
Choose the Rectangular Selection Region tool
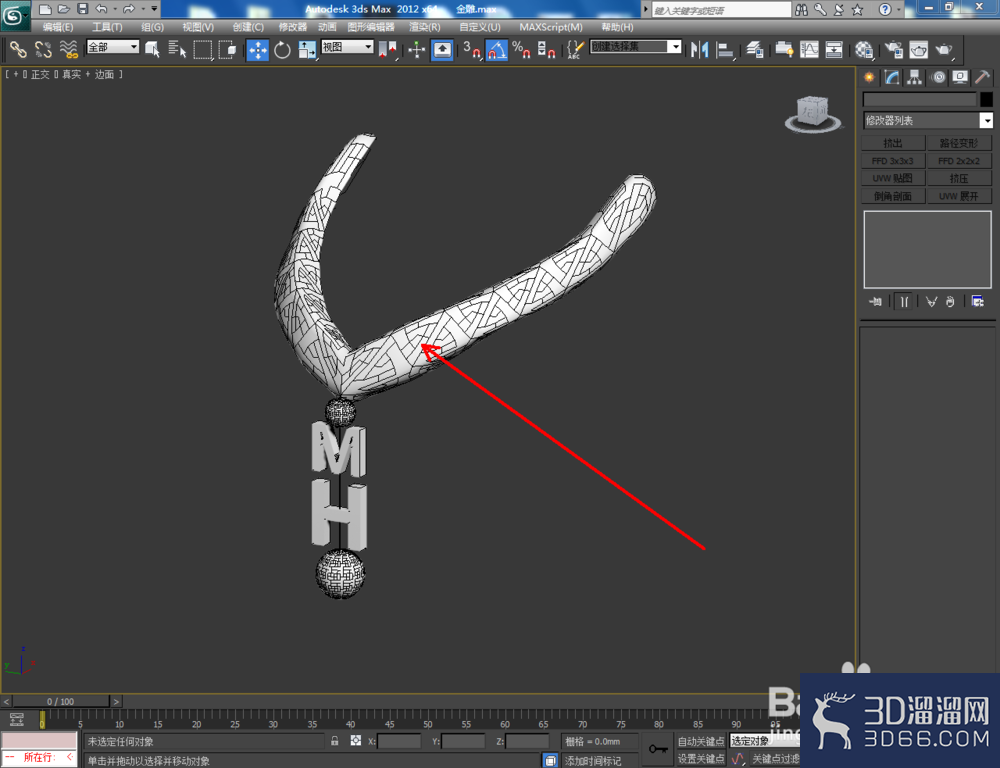coord(203,49)
